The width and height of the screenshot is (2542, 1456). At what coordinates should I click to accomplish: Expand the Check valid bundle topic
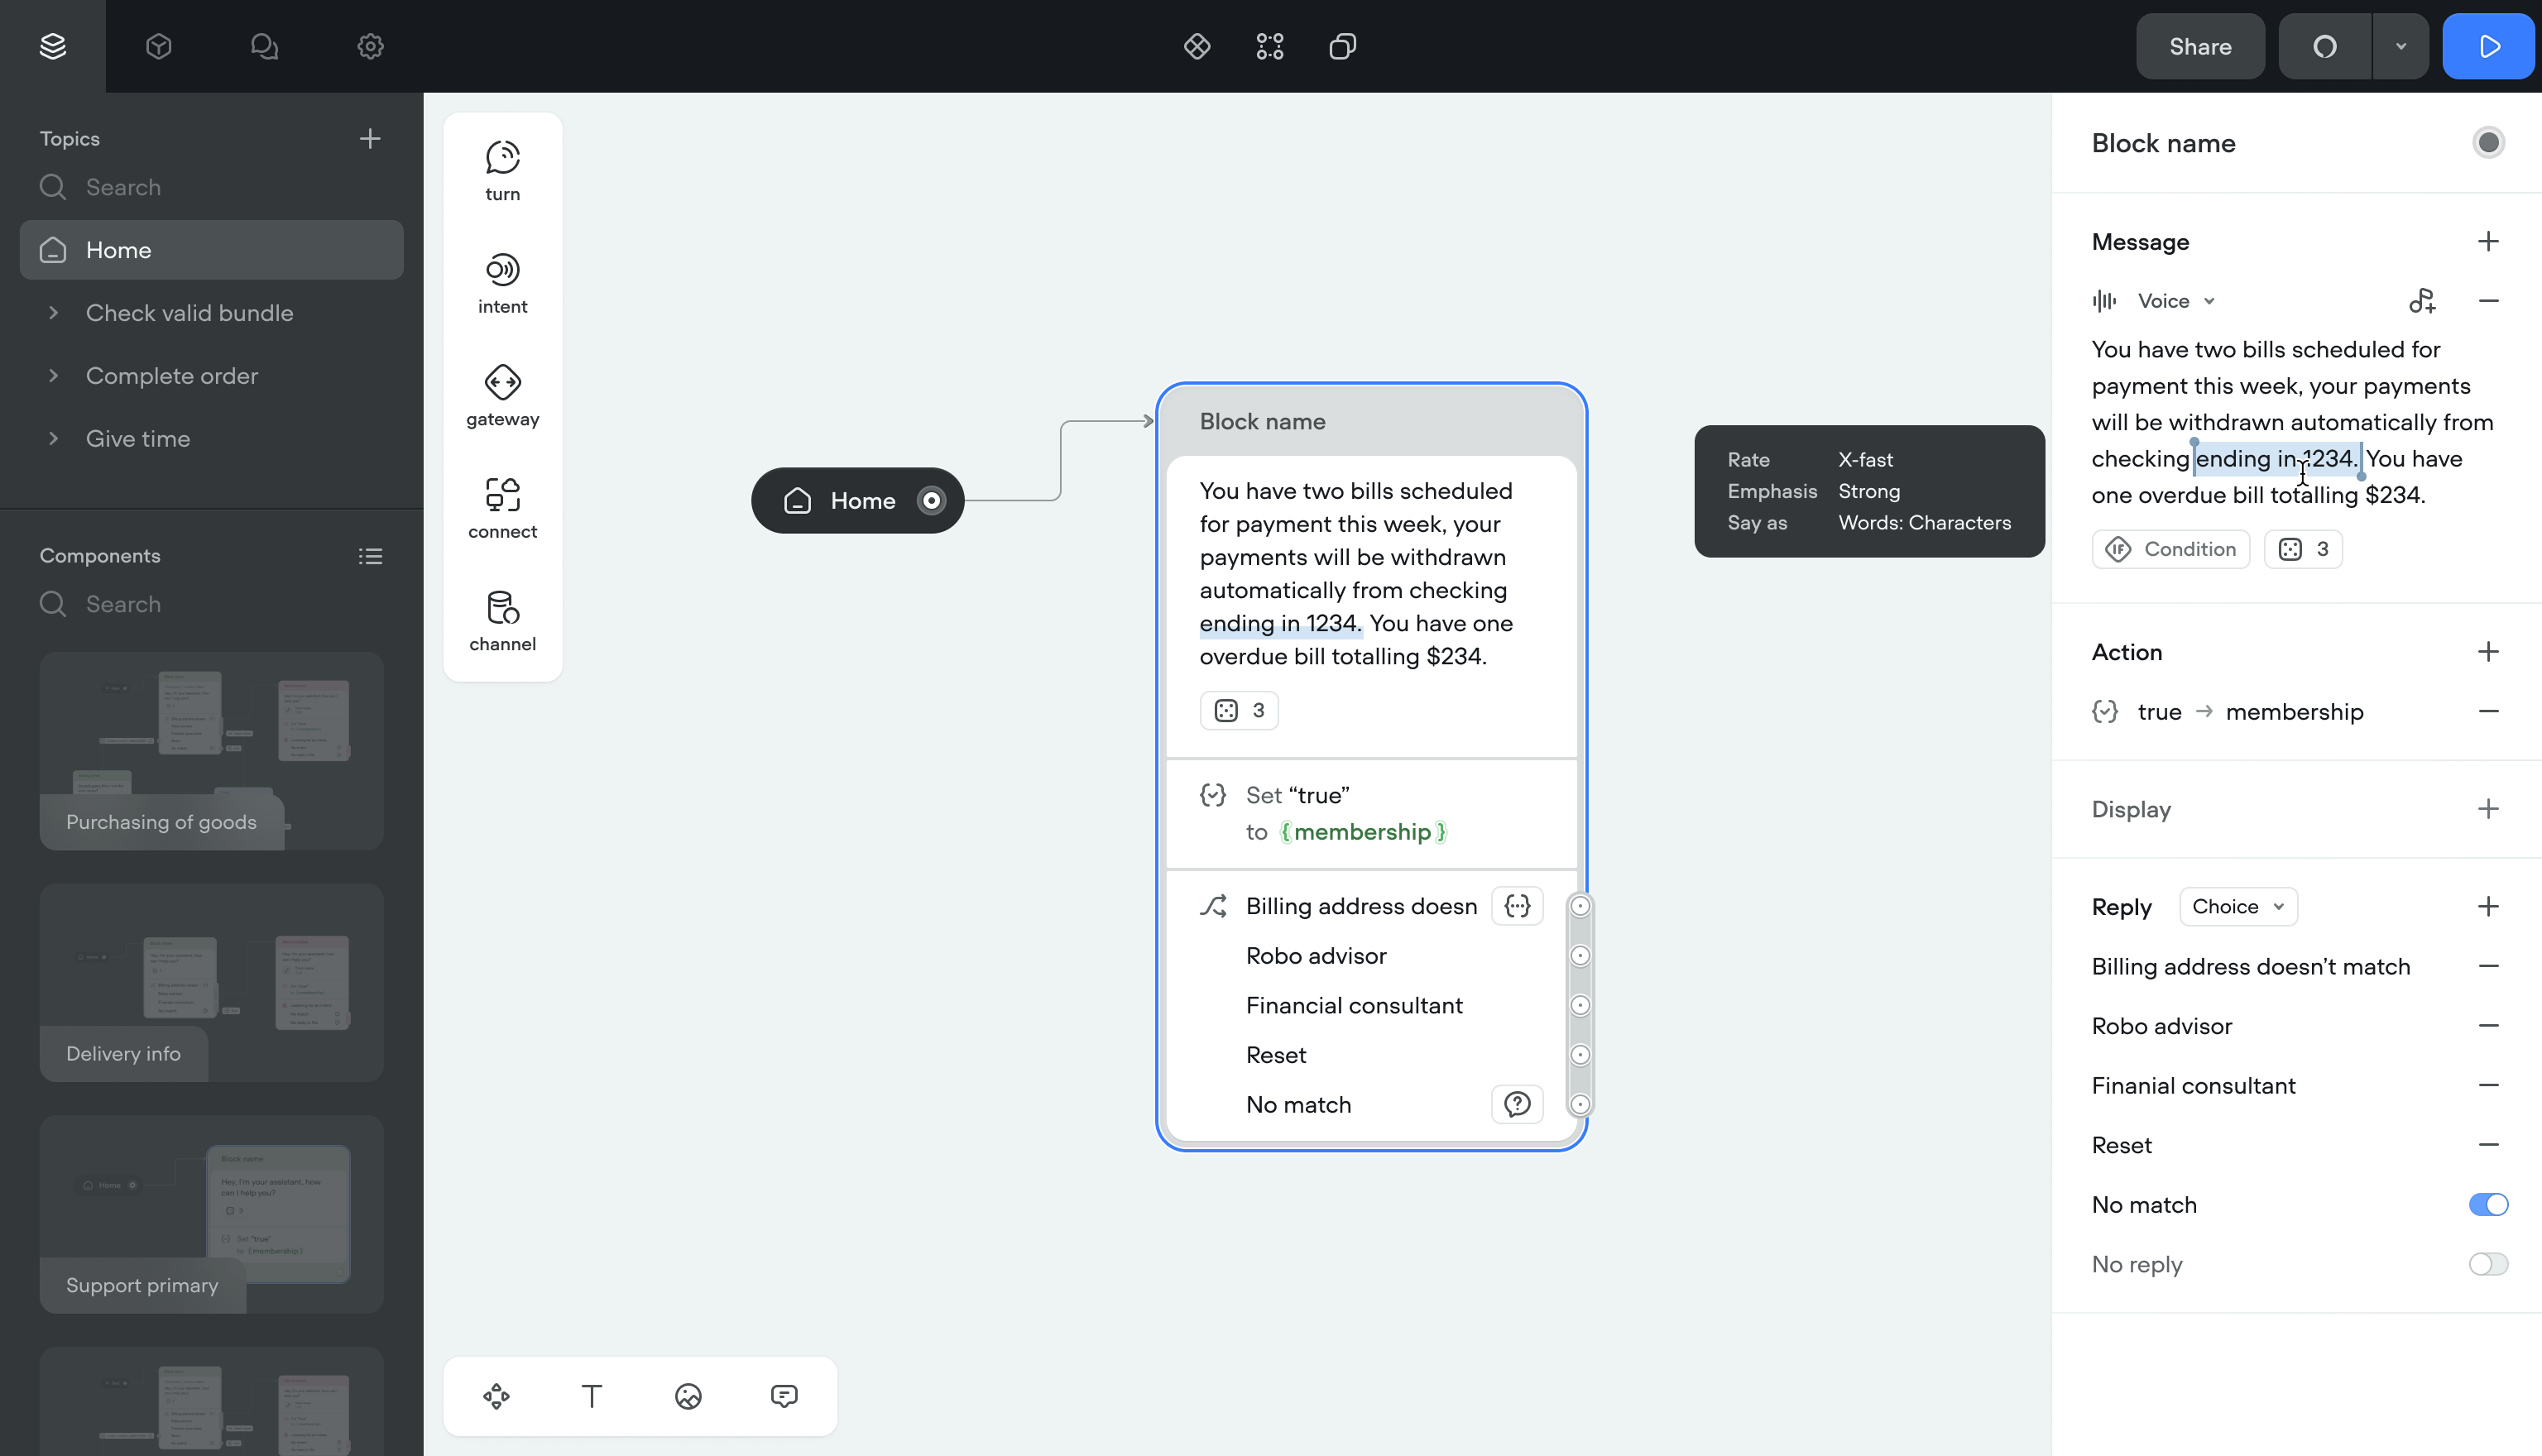54,313
